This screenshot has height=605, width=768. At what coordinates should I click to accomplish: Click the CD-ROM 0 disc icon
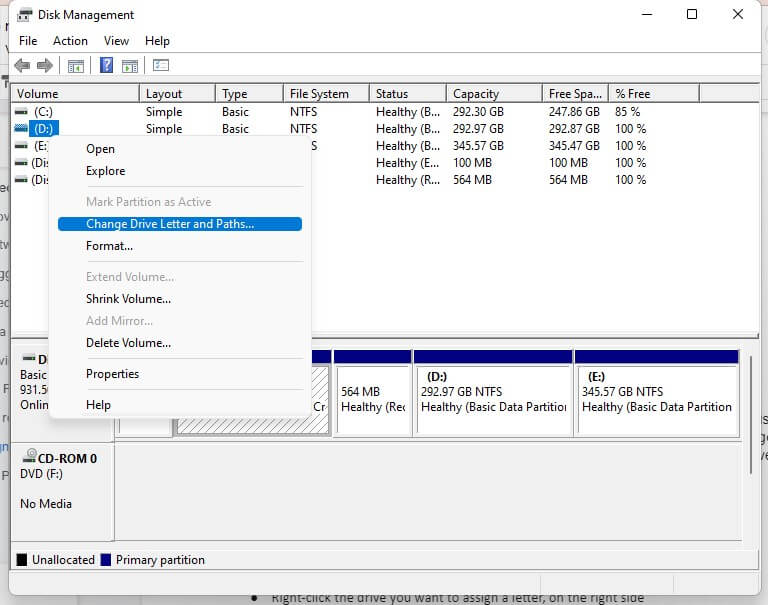(x=29, y=457)
